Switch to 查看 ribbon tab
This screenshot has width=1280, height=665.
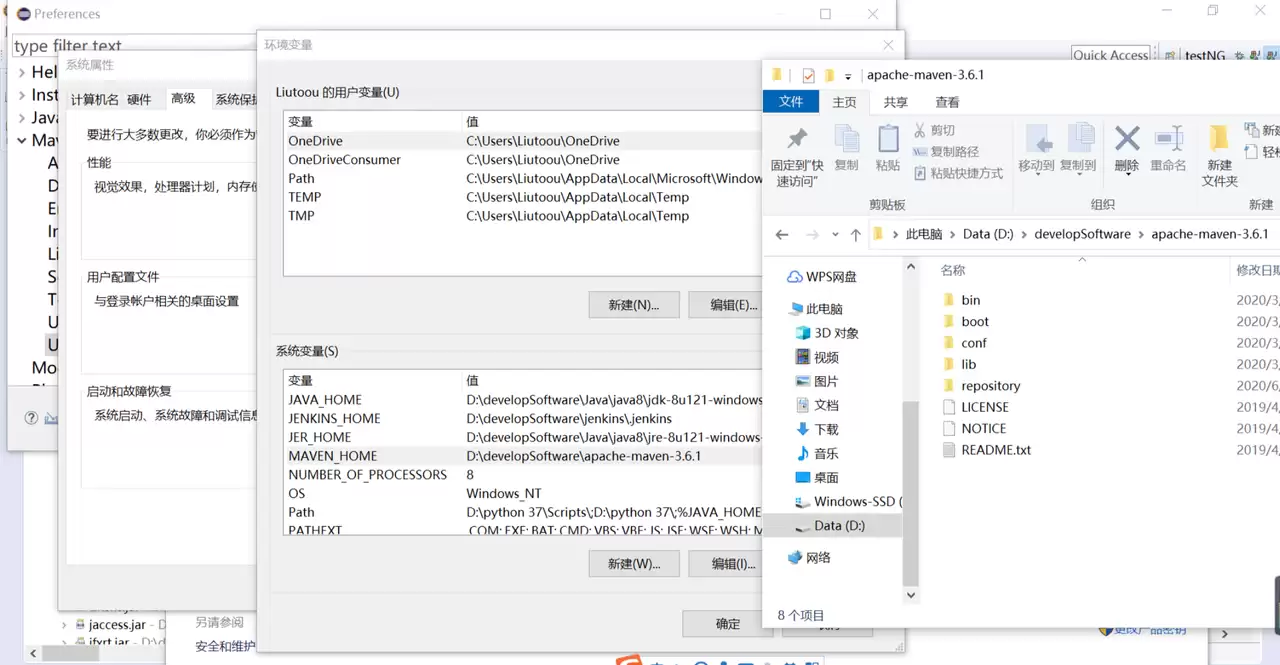(947, 102)
